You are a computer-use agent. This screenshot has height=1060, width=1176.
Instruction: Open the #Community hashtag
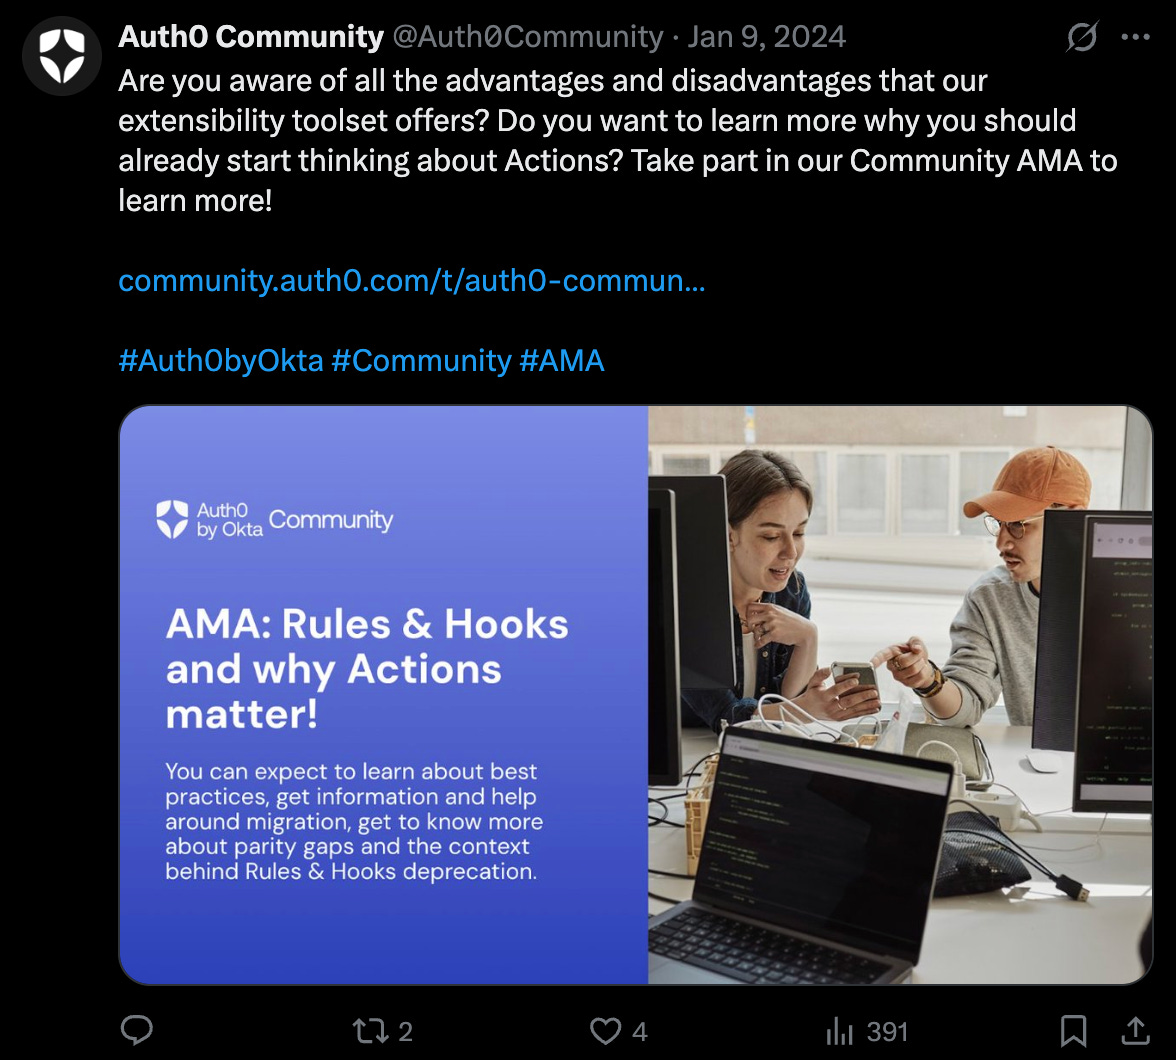(x=421, y=361)
